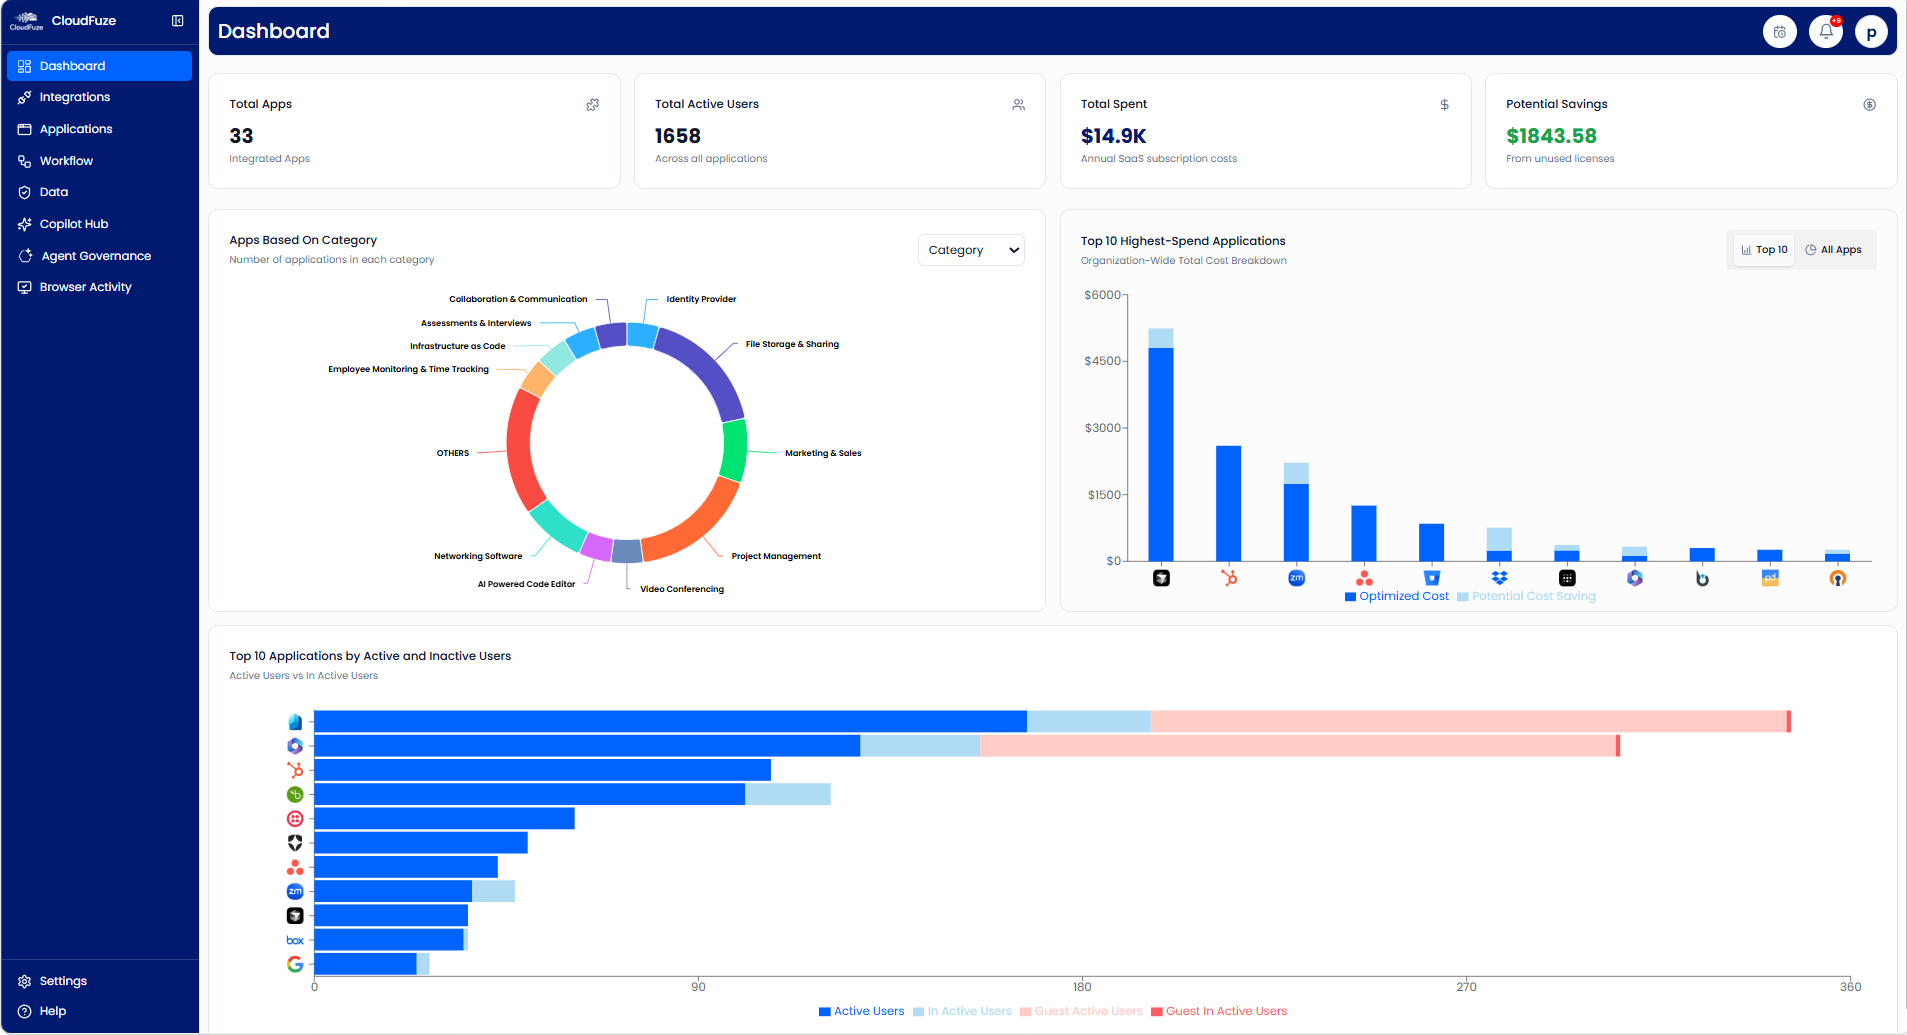Open the notifications bell
The height and width of the screenshot is (1035, 1907).
point(1826,32)
